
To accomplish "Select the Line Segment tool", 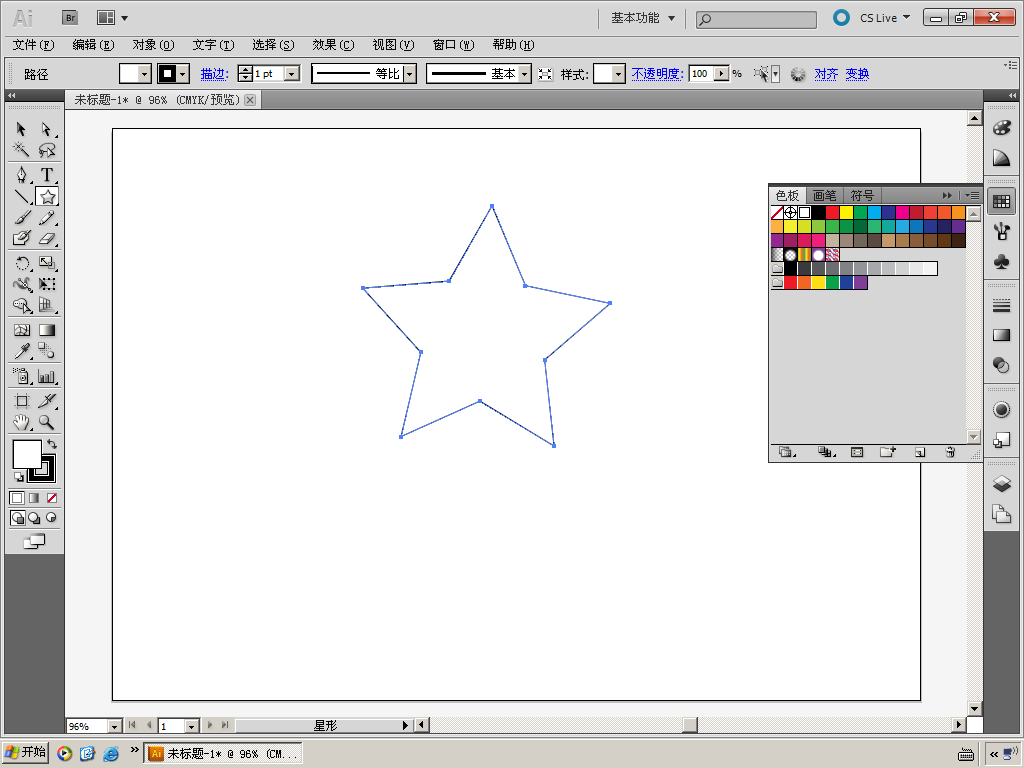I will pyautogui.click(x=22, y=197).
